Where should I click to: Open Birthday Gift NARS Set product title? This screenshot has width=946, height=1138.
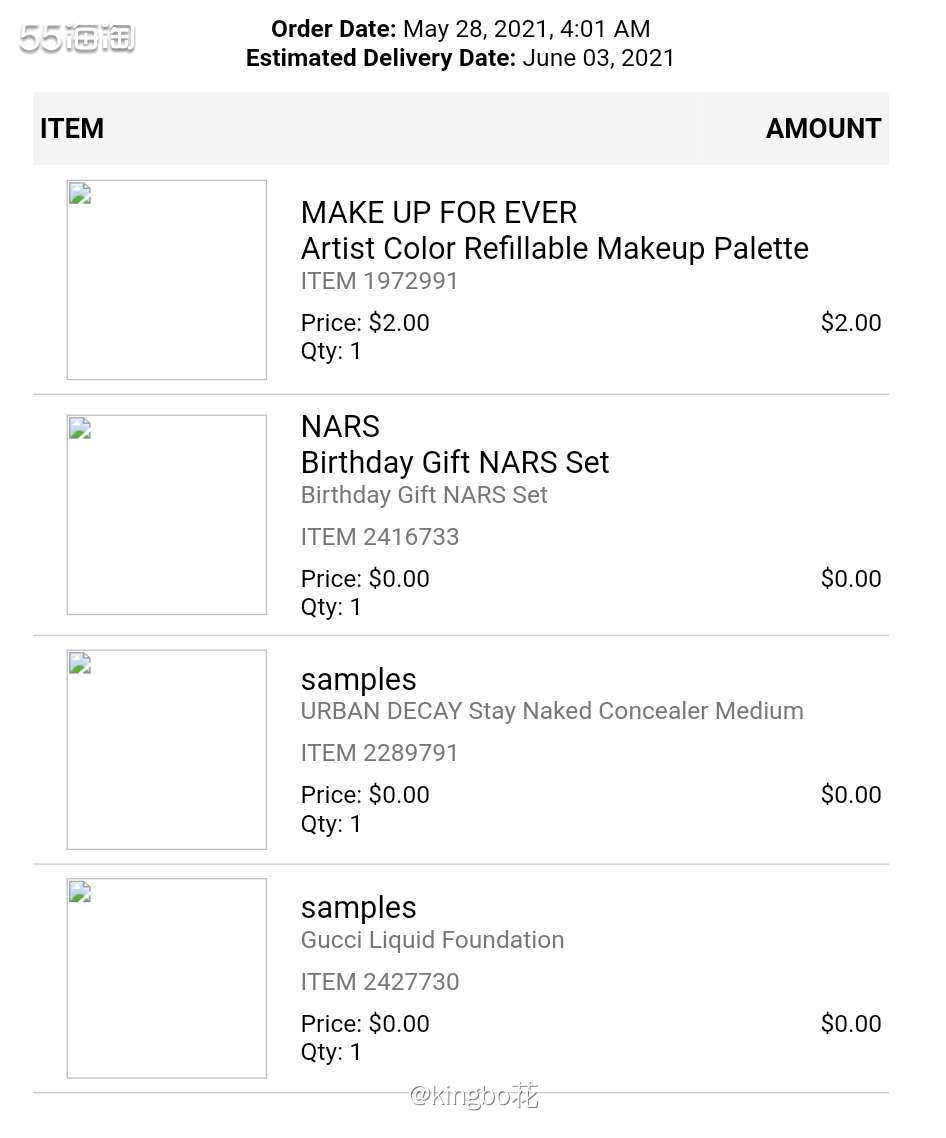[x=454, y=462]
